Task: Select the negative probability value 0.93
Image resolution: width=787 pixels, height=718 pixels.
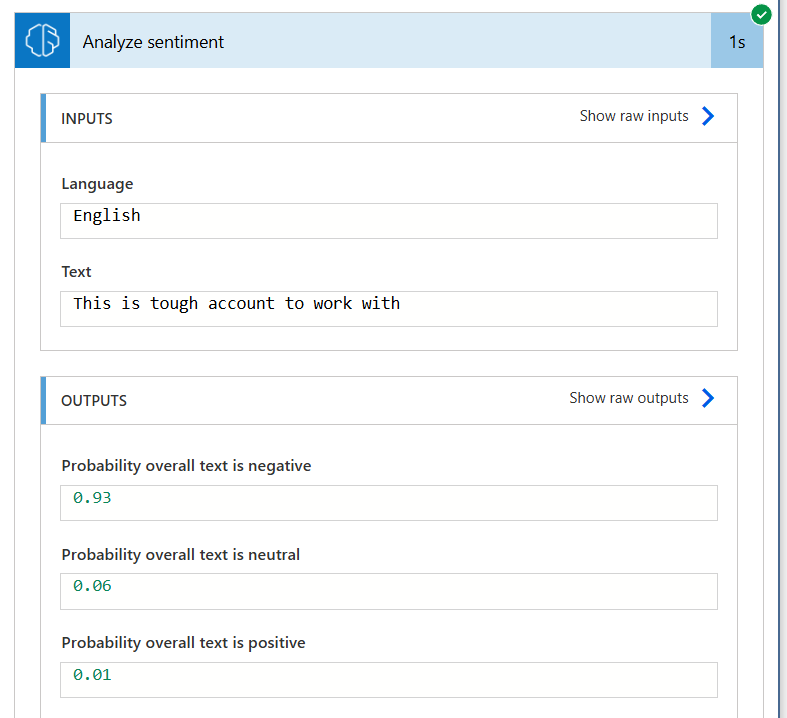Action: [388, 503]
